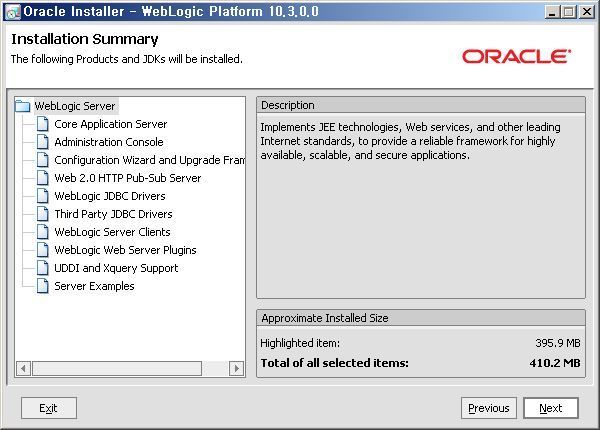Click the document icon beside Third Party JDBC Drivers
Screen dimensions: 600x430
point(42,214)
